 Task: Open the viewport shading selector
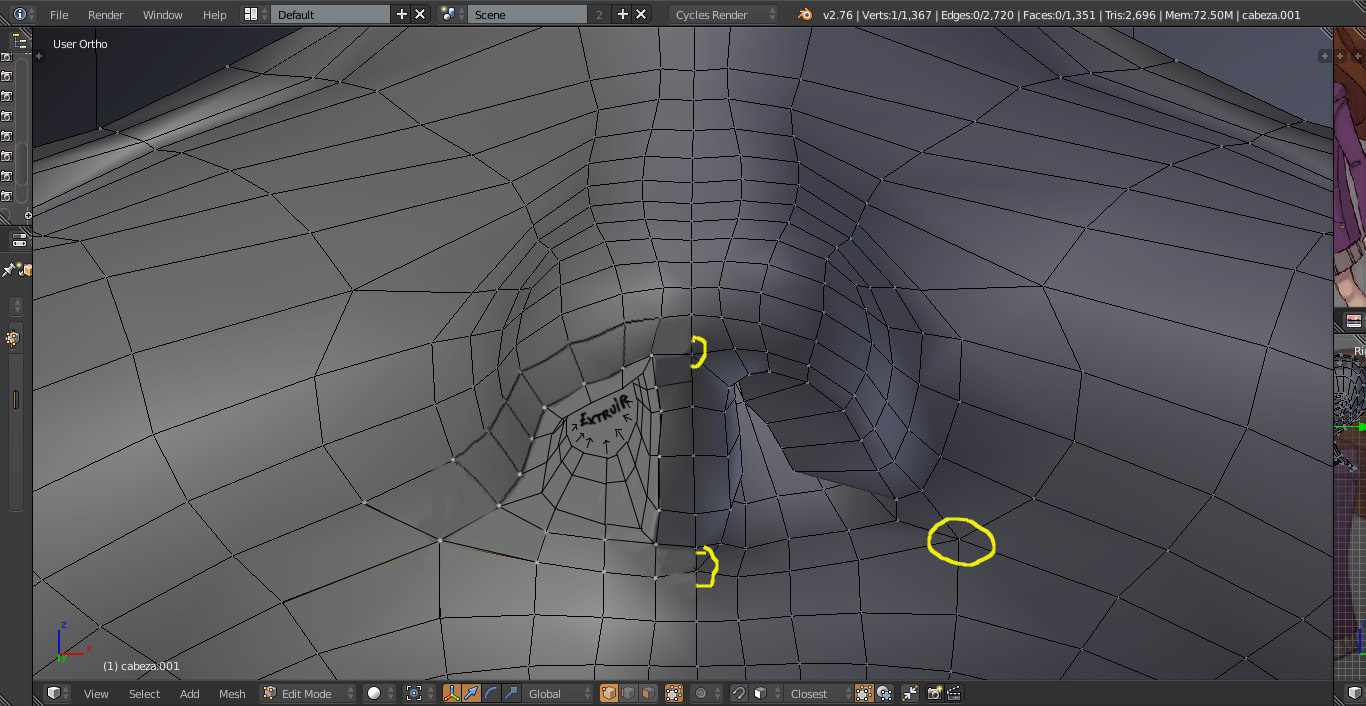(379, 693)
